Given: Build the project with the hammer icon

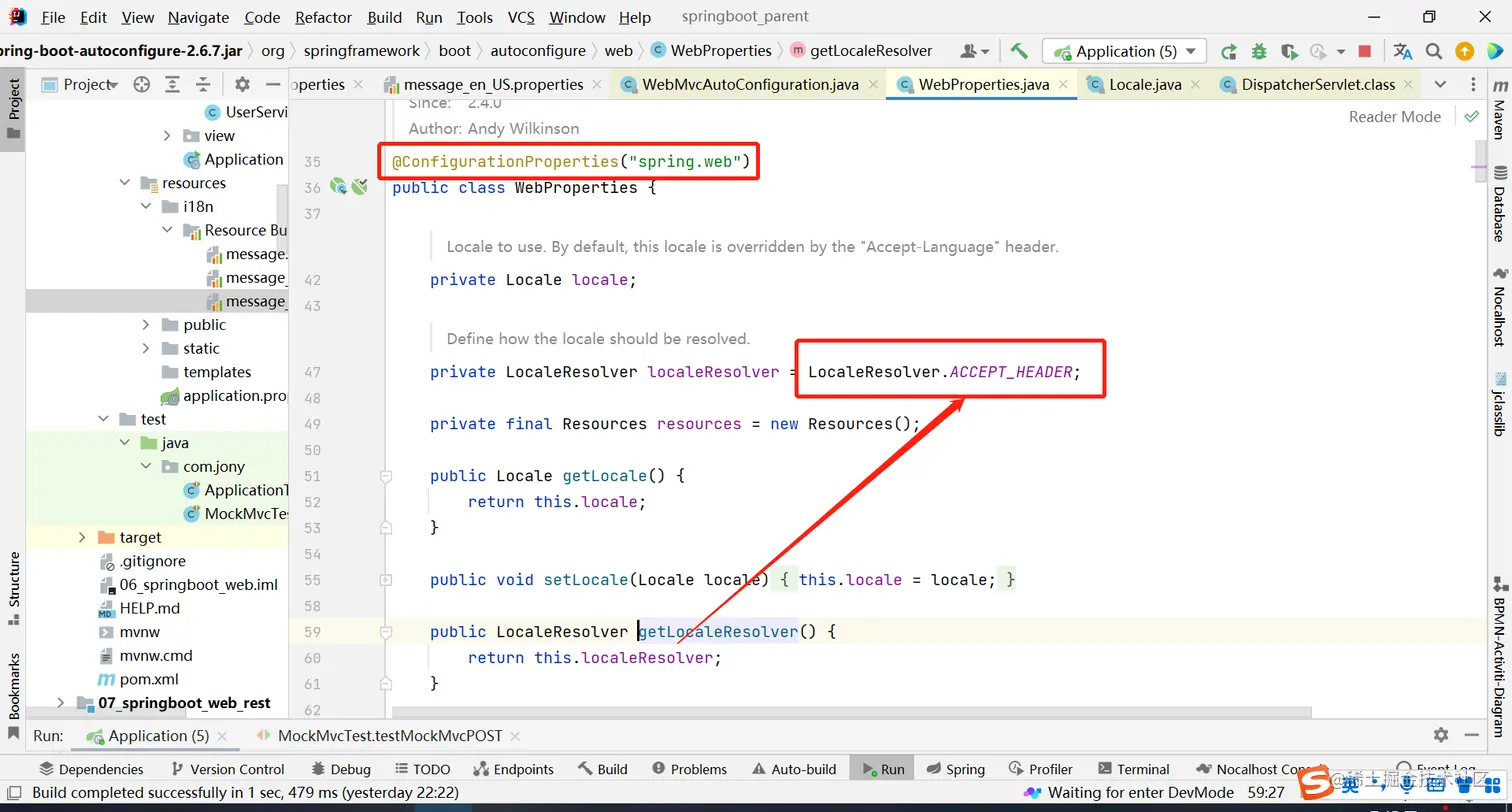Looking at the screenshot, I should (1019, 51).
